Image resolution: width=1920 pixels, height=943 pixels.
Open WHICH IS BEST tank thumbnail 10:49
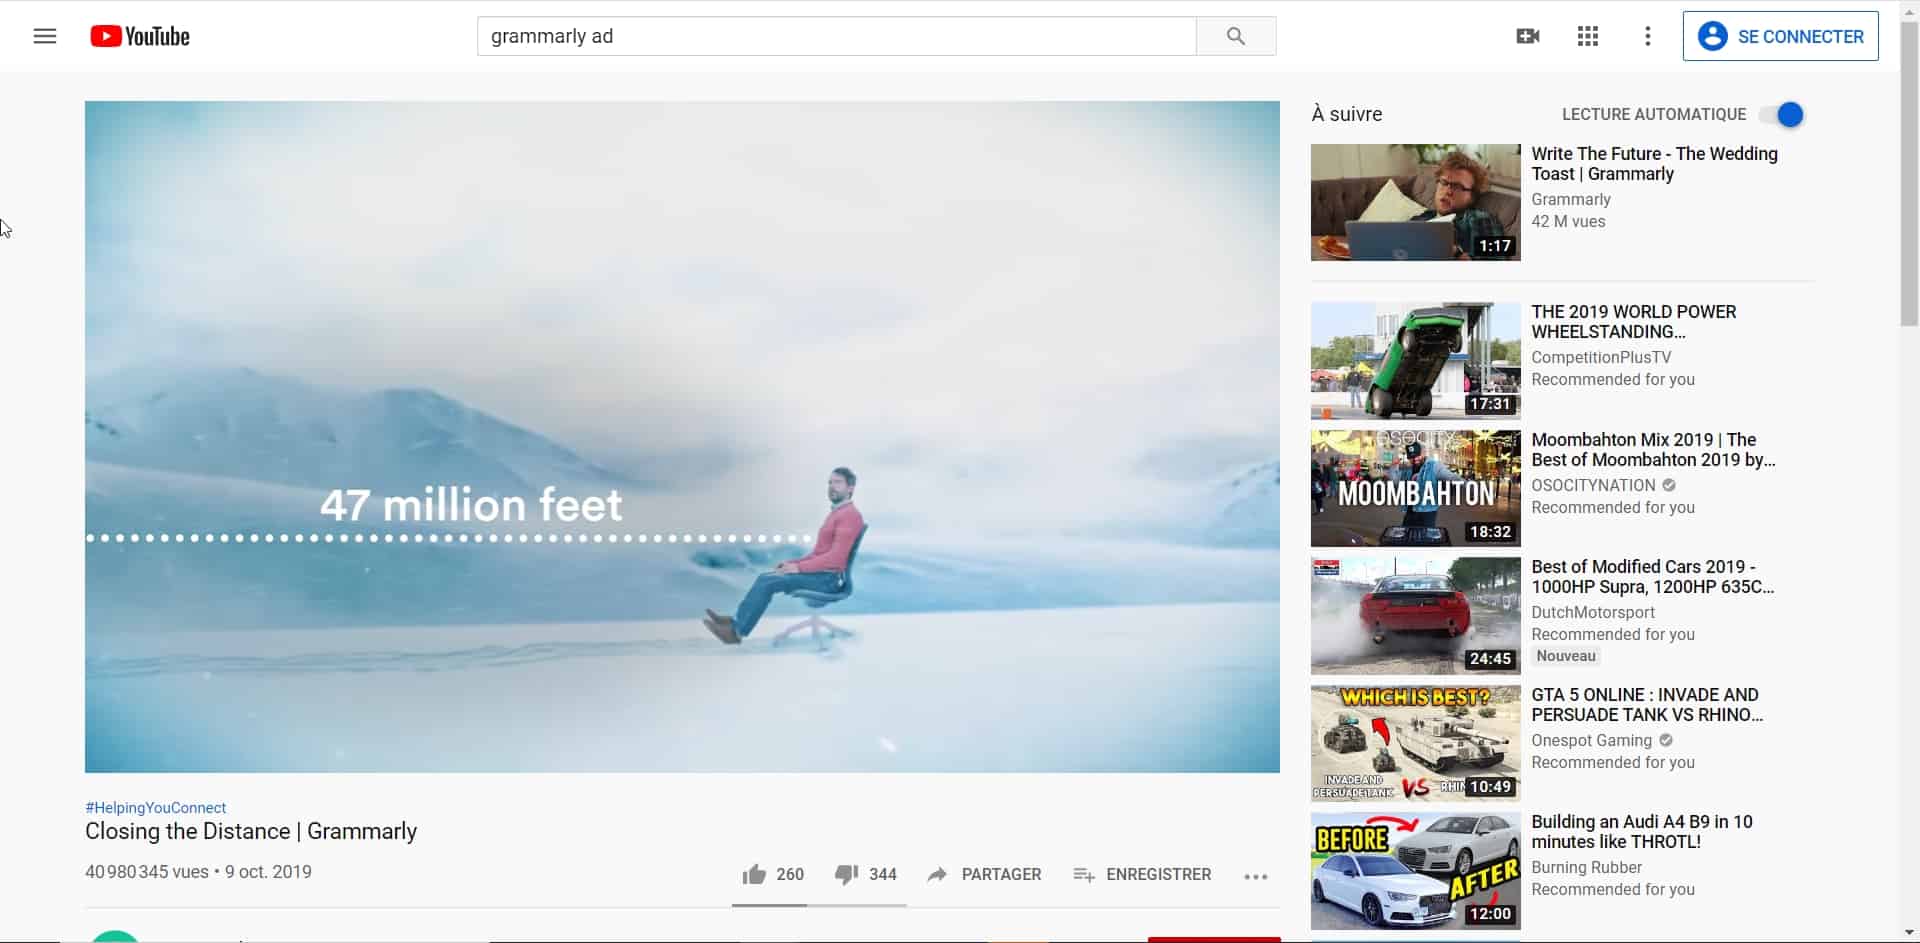[x=1415, y=743]
